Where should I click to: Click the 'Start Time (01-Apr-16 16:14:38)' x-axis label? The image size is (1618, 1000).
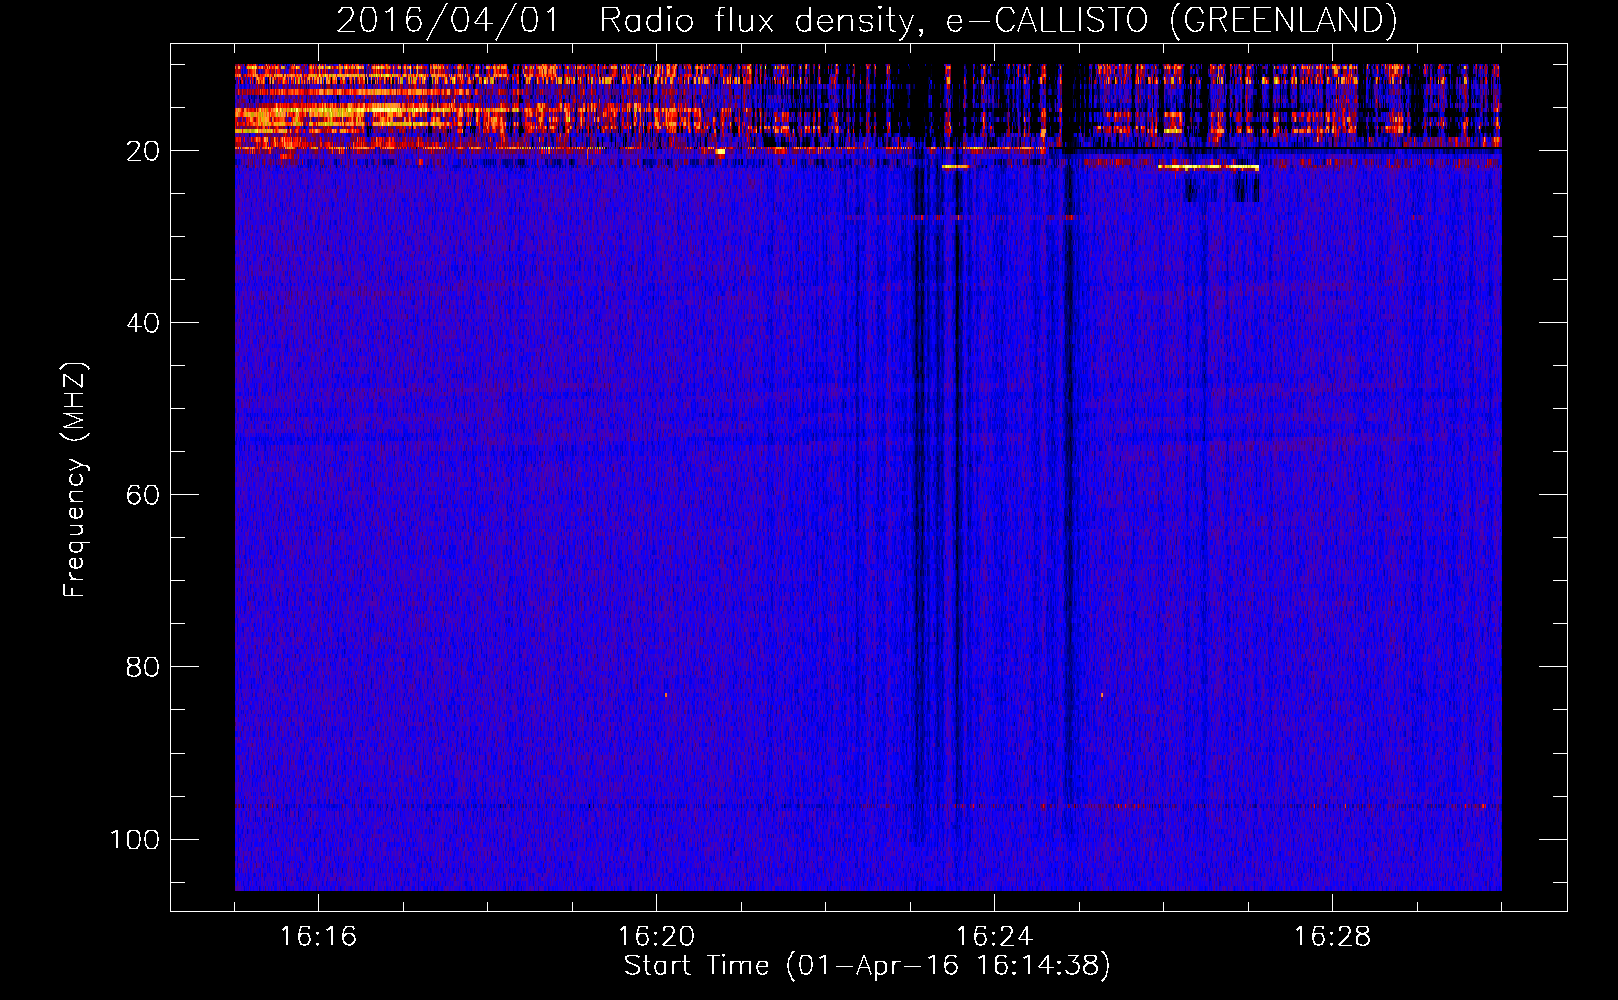[x=867, y=966]
